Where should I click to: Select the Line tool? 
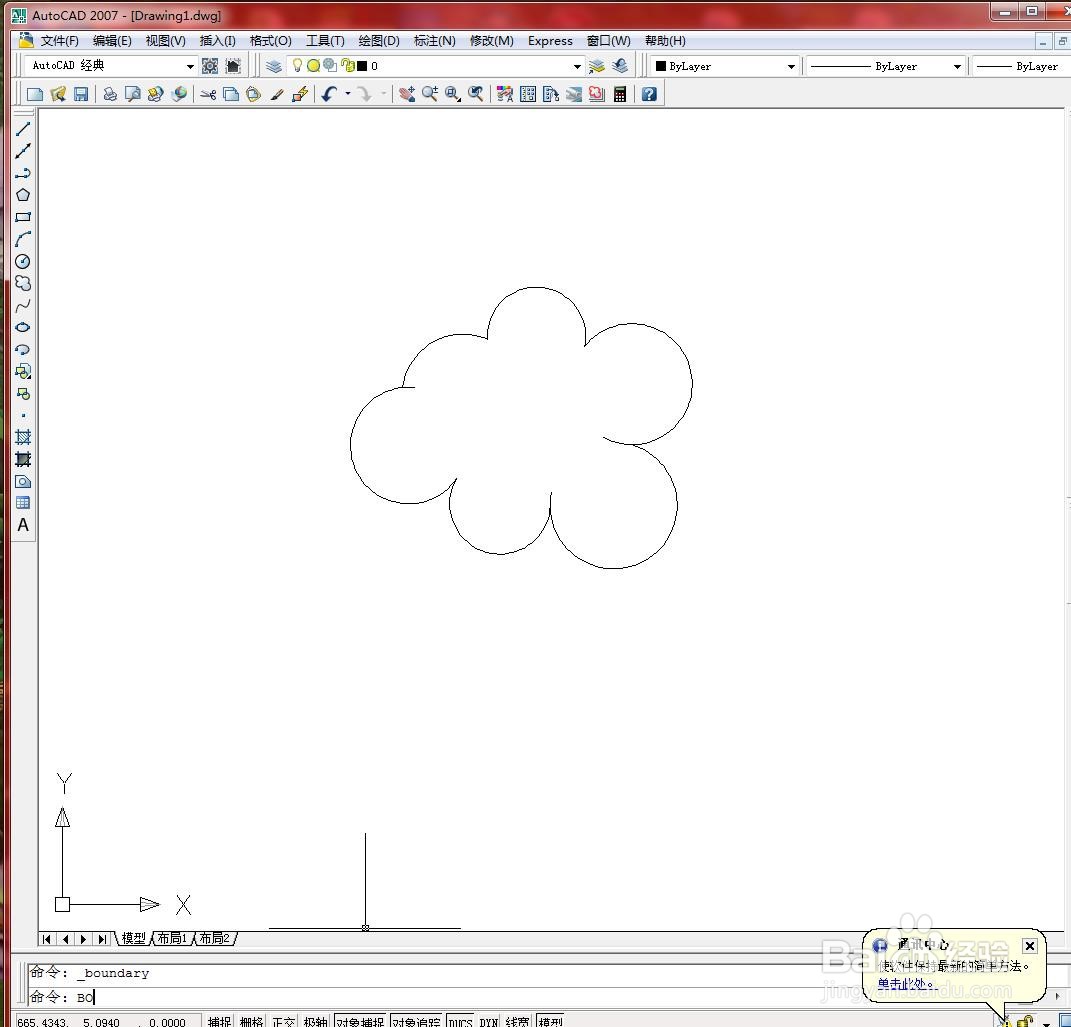click(x=23, y=129)
